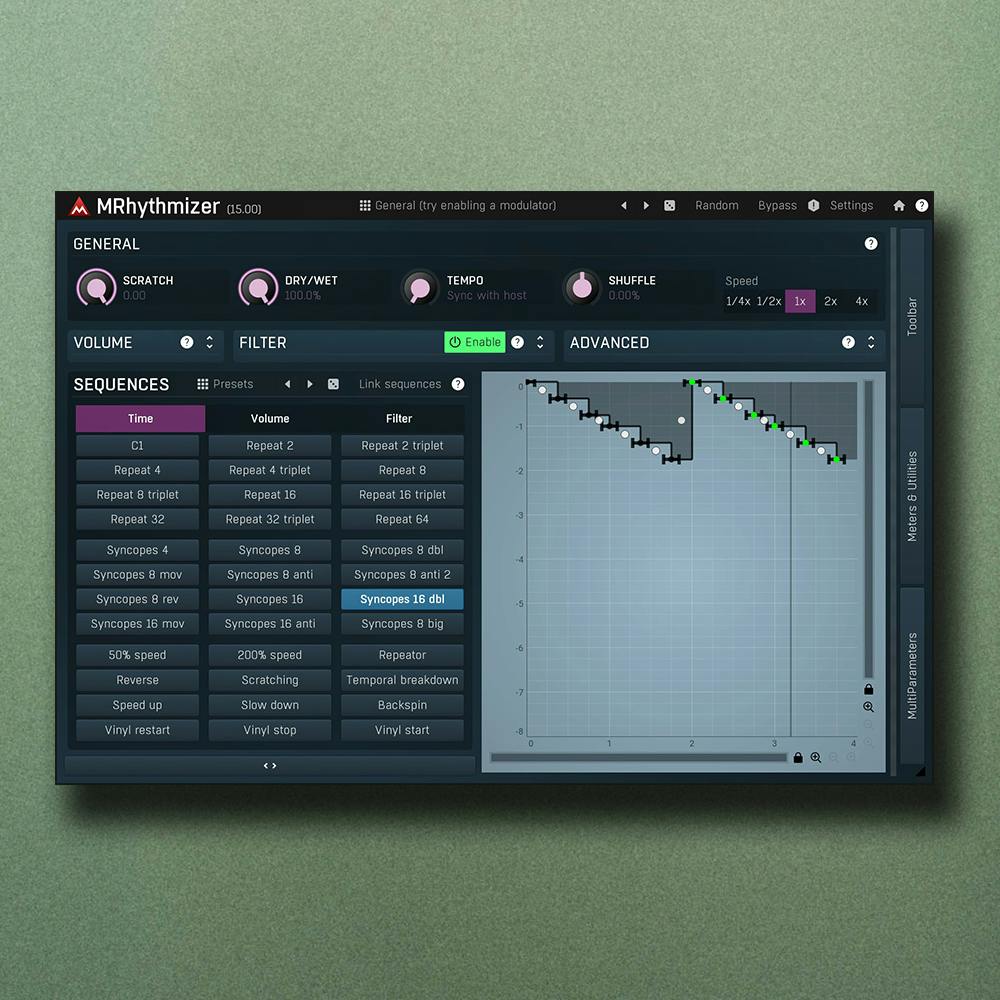
Task: Open the Link sequences help icon
Action: tap(458, 384)
